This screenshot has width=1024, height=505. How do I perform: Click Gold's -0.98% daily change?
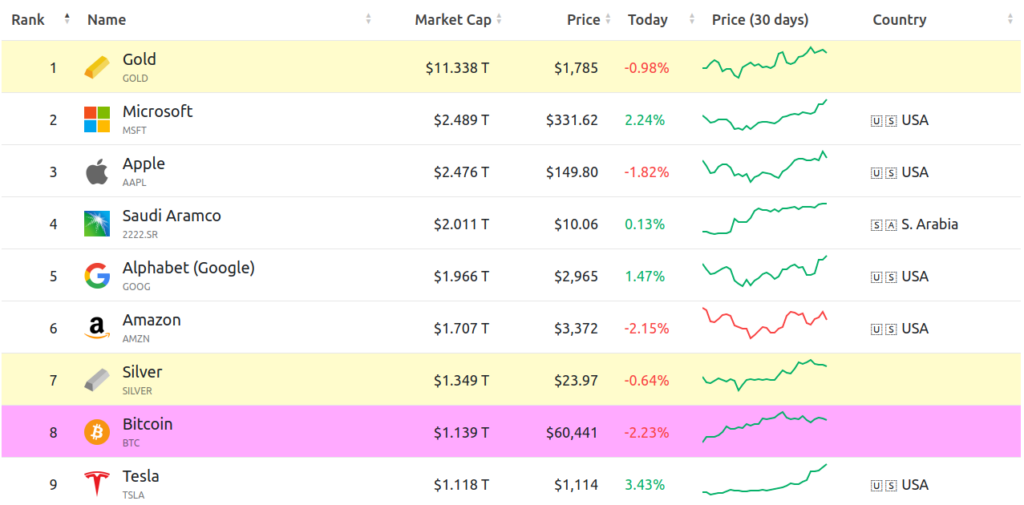click(647, 68)
